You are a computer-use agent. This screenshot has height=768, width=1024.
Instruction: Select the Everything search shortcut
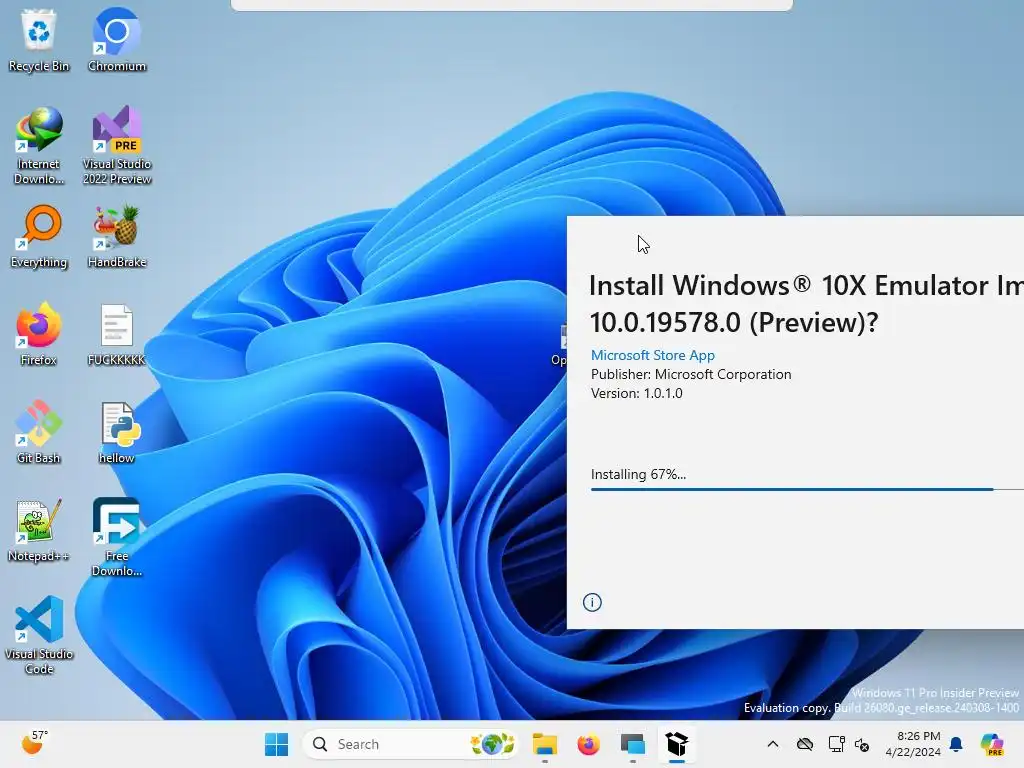tap(39, 236)
